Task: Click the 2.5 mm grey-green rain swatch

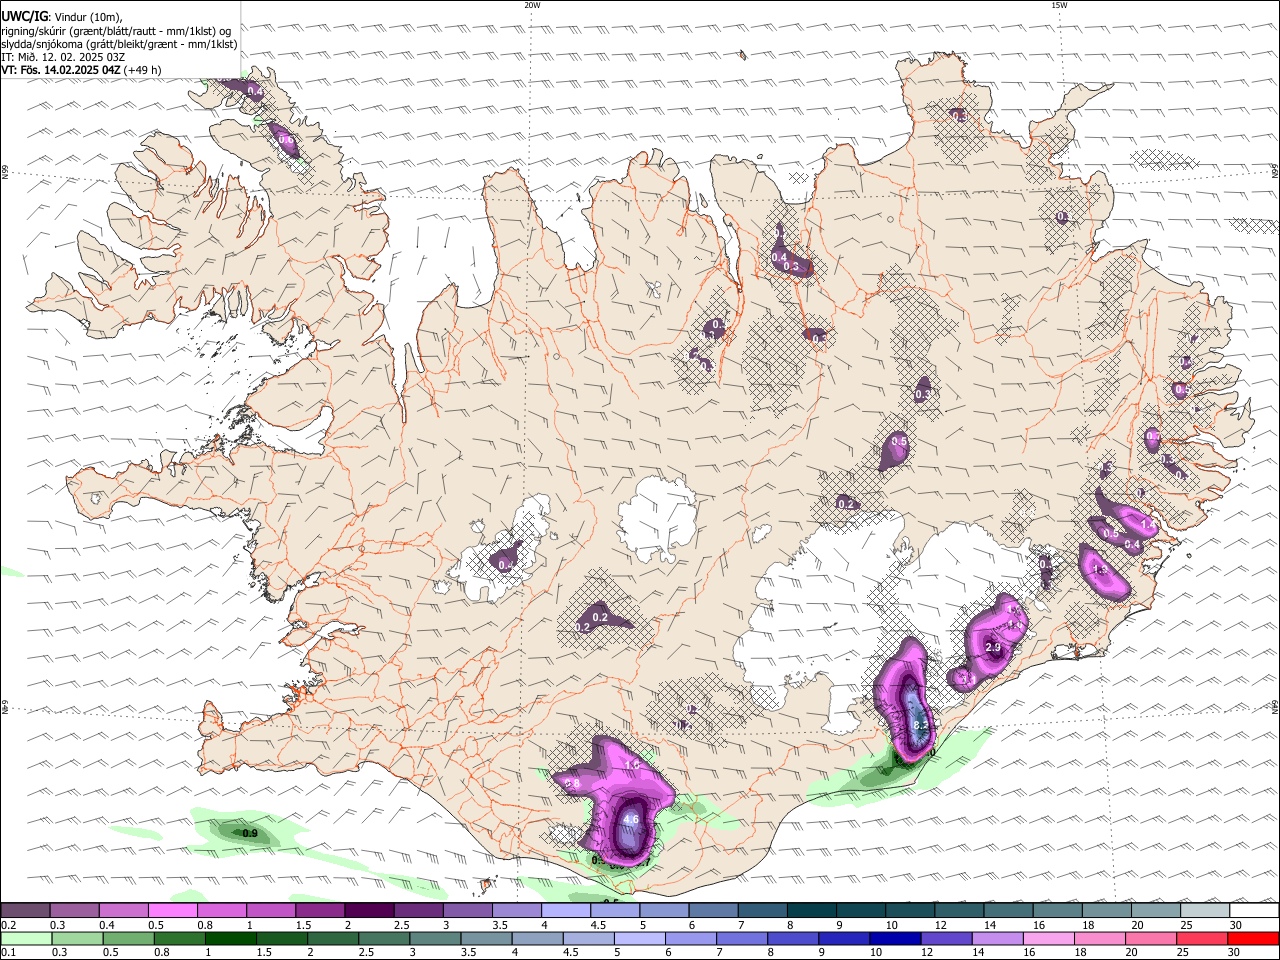Action: pyautogui.click(x=384, y=938)
